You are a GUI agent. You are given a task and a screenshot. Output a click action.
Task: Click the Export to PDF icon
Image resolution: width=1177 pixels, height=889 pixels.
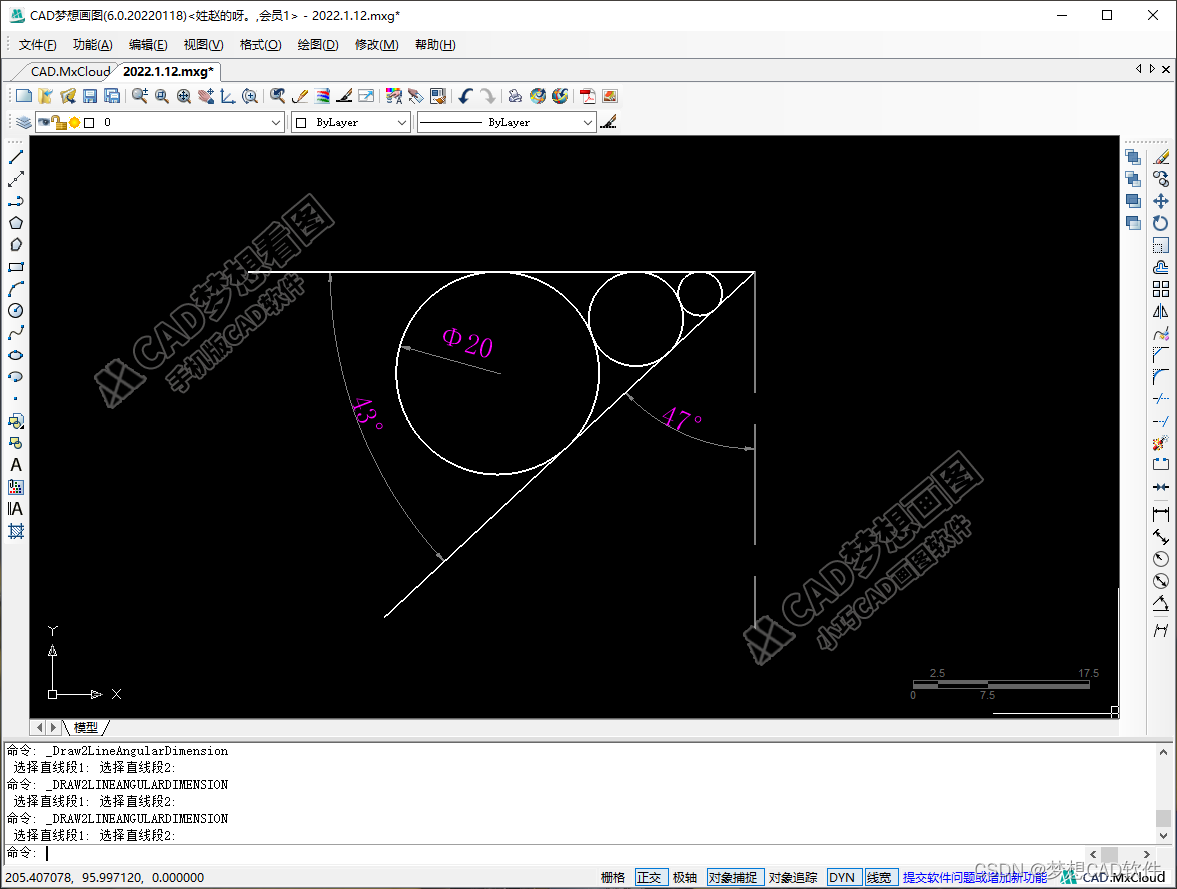(587, 96)
